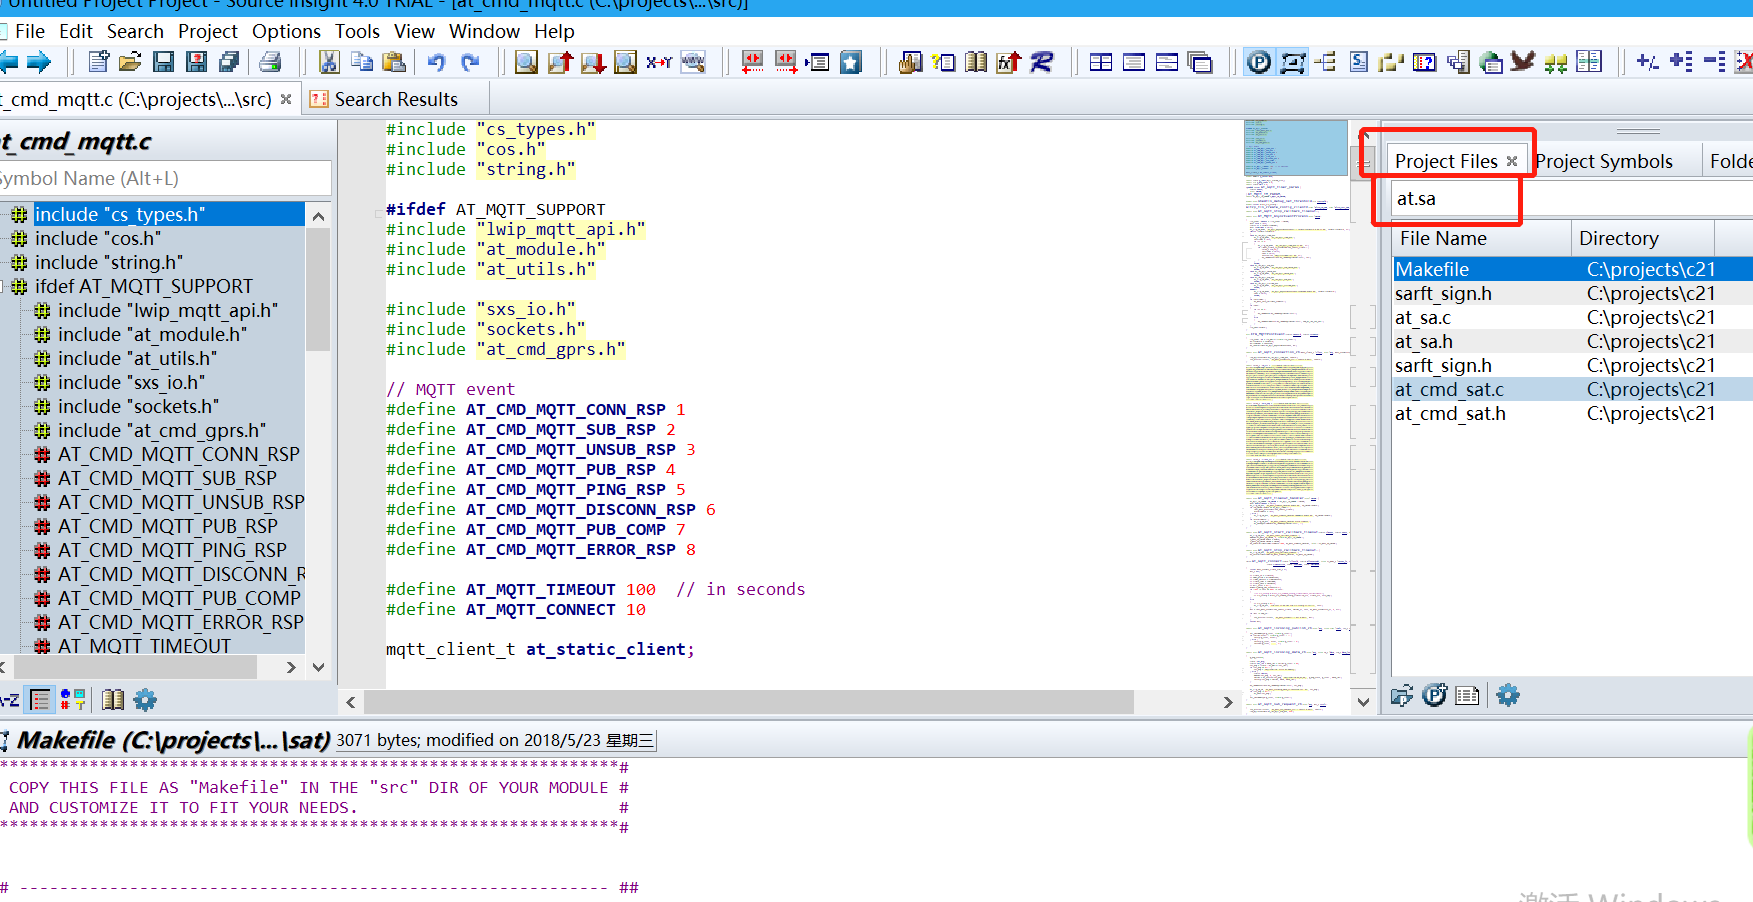Image resolution: width=1753 pixels, height=902 pixels.
Task: Open the Tools menu
Action: pyautogui.click(x=357, y=31)
